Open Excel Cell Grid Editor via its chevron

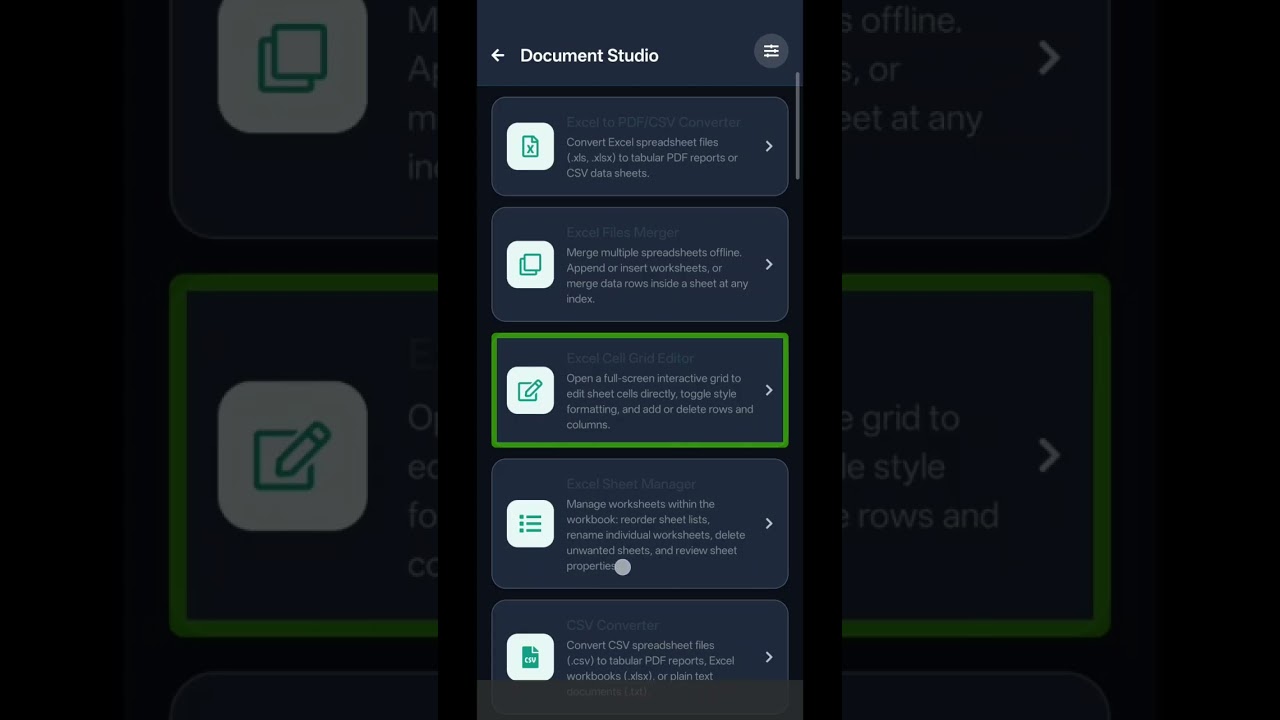click(x=769, y=390)
